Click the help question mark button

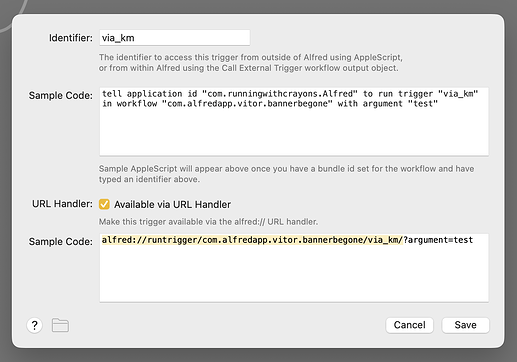pyautogui.click(x=34, y=325)
